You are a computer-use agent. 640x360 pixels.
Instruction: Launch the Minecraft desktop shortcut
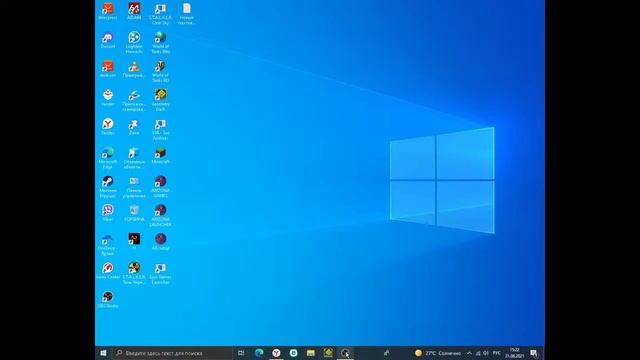160,156
